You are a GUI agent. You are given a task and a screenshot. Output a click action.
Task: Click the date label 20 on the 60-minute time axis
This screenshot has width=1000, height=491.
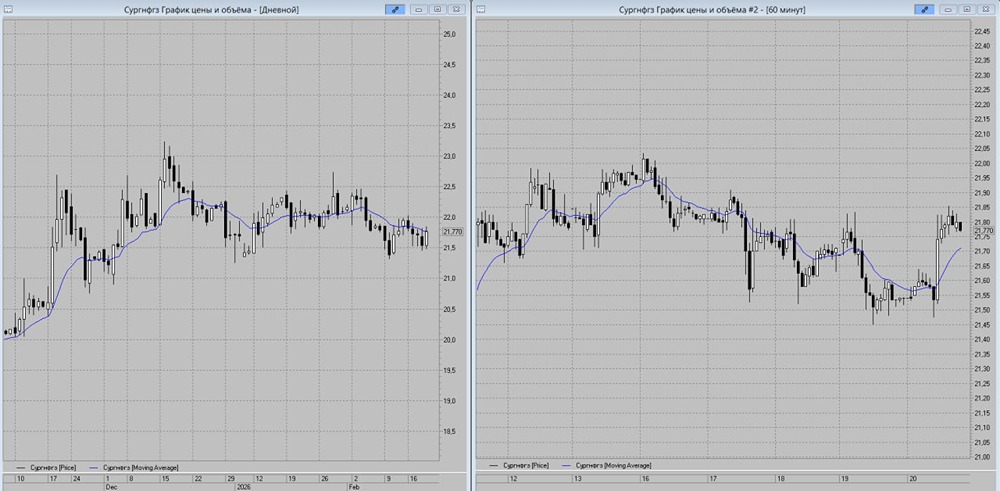tap(913, 478)
